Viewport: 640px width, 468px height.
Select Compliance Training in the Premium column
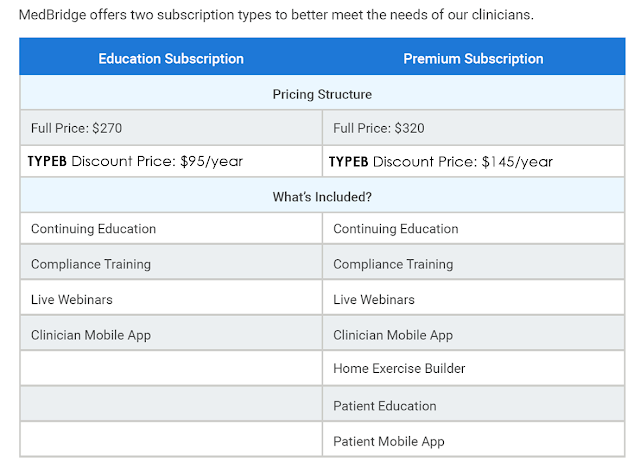(x=393, y=264)
